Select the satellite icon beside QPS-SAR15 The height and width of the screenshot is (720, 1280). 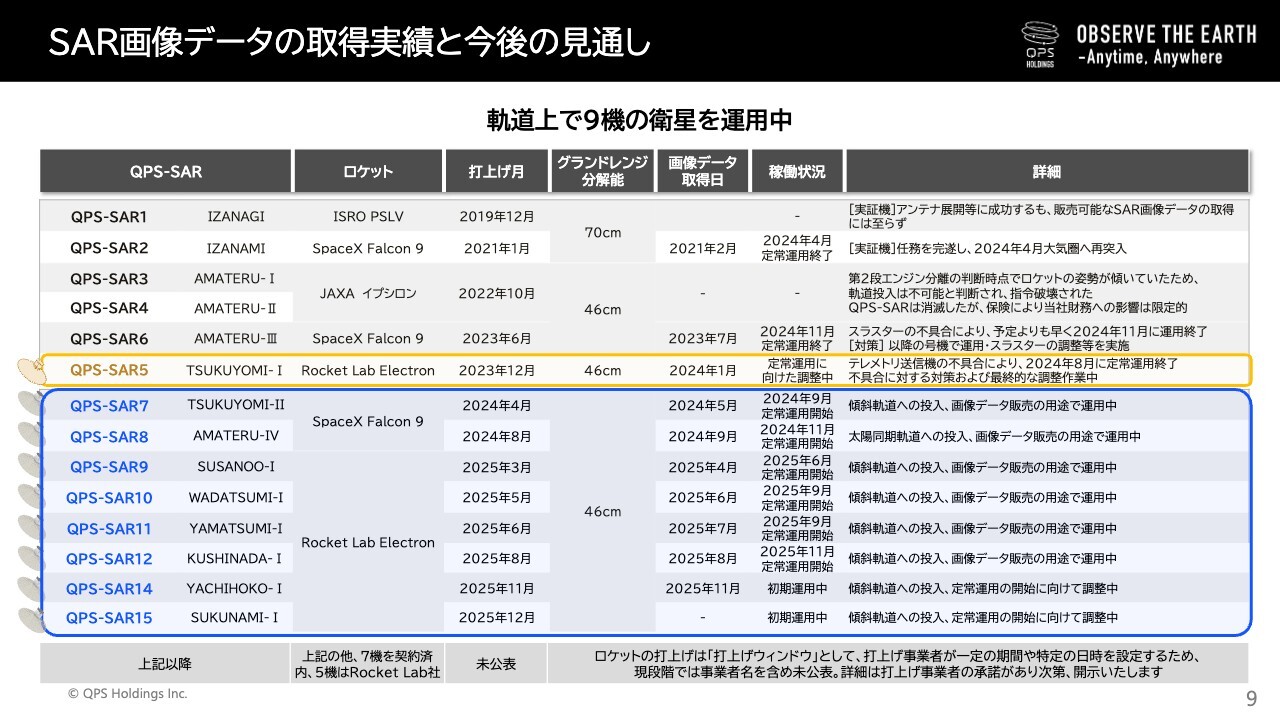(32, 618)
